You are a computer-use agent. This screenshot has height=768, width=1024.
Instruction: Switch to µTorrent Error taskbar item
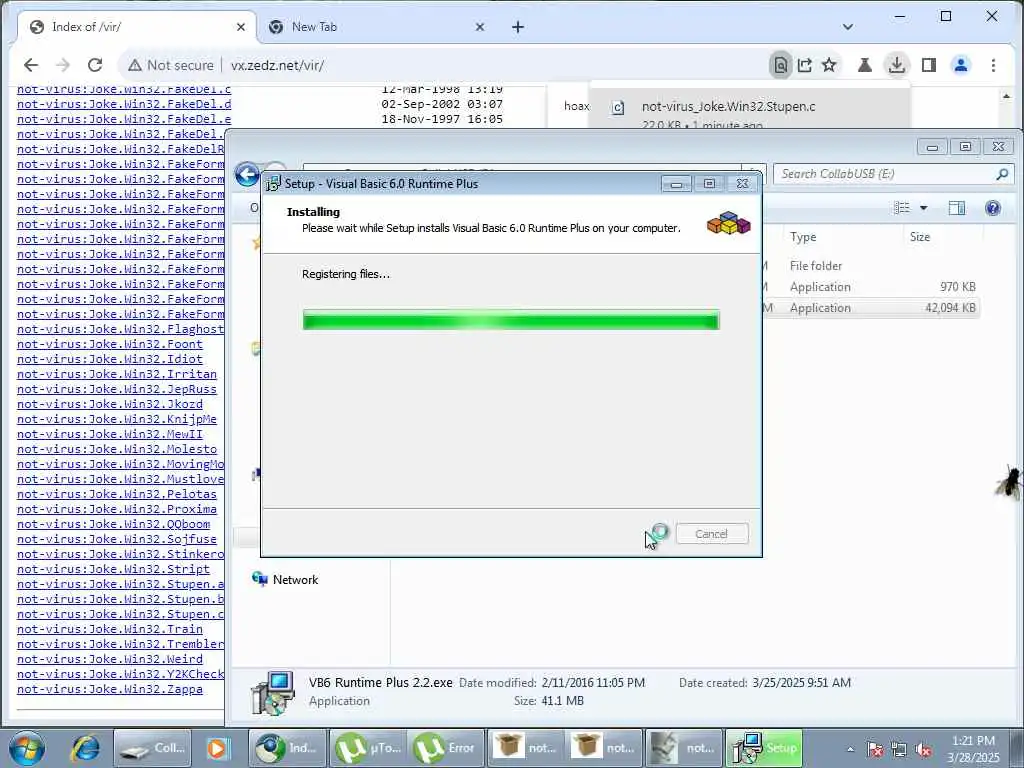pyautogui.click(x=447, y=748)
